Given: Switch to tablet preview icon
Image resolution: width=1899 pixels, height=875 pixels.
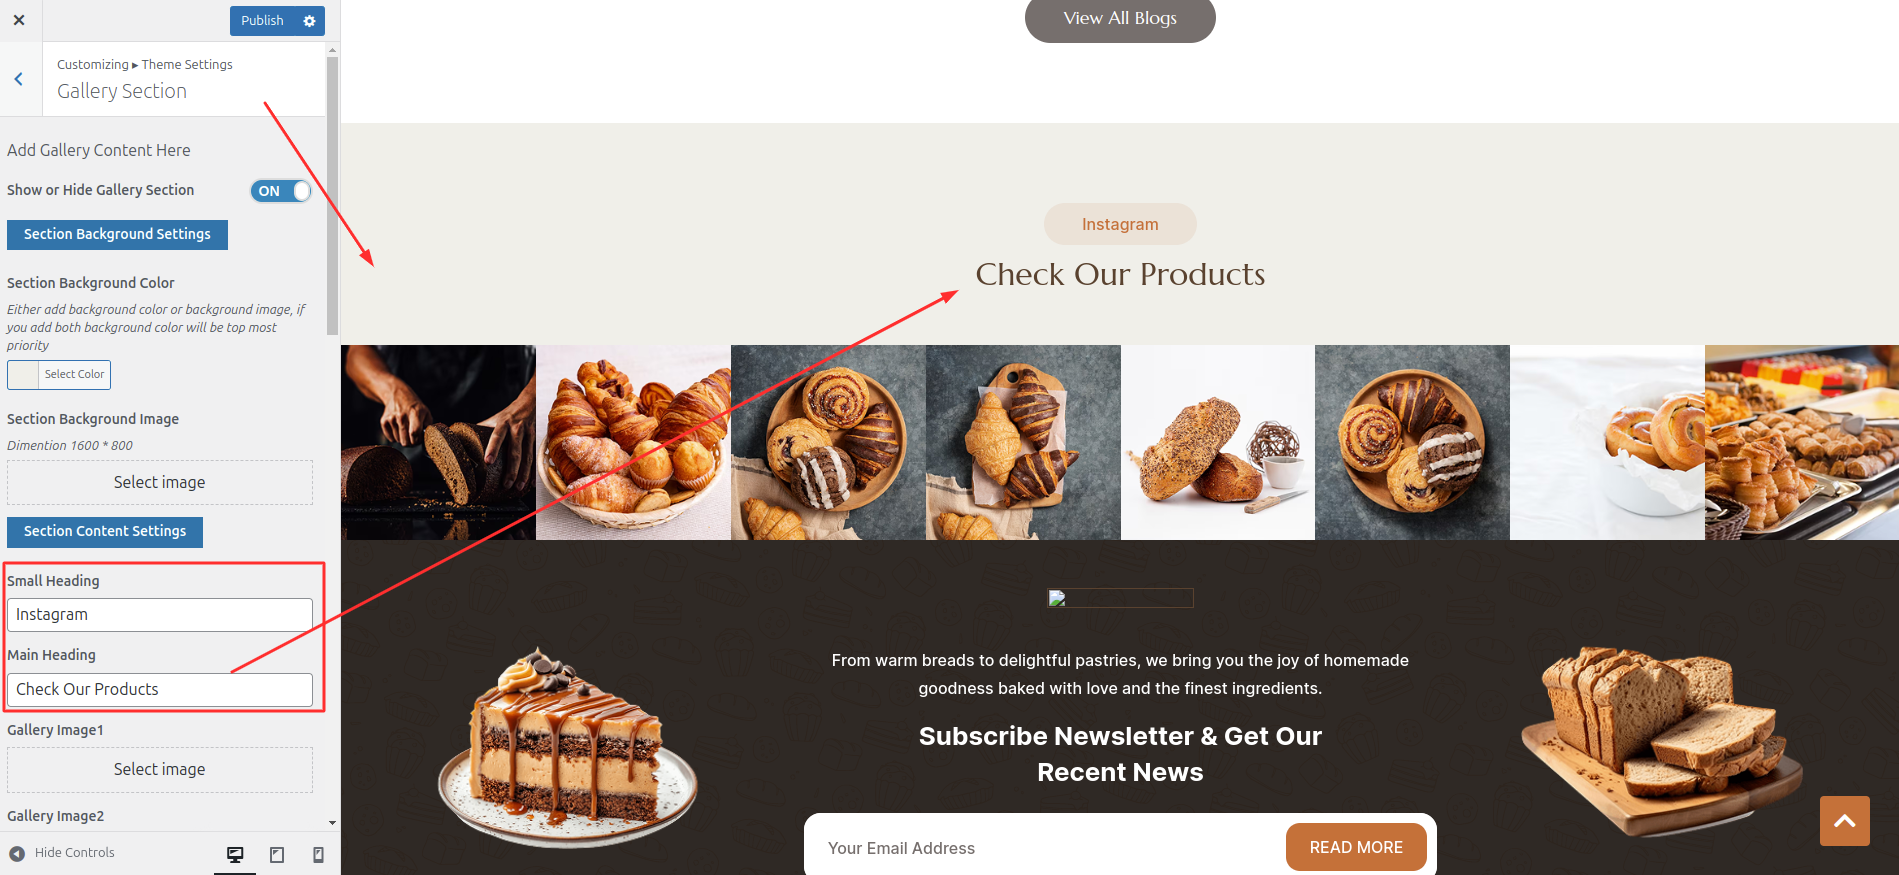Looking at the screenshot, I should [x=277, y=855].
